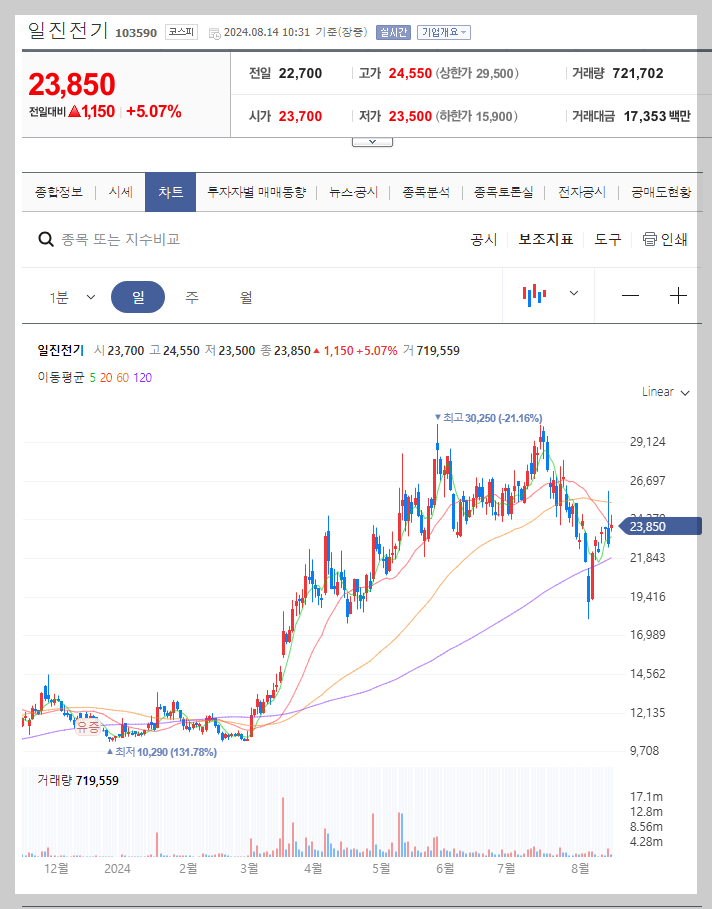Click the 보조지표 button

coord(546,239)
